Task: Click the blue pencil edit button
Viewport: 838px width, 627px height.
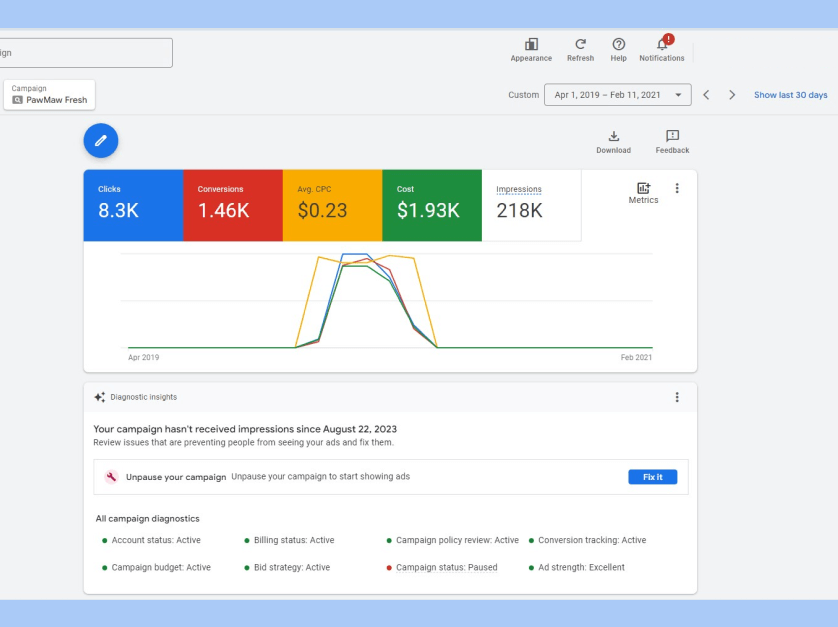Action: click(100, 141)
